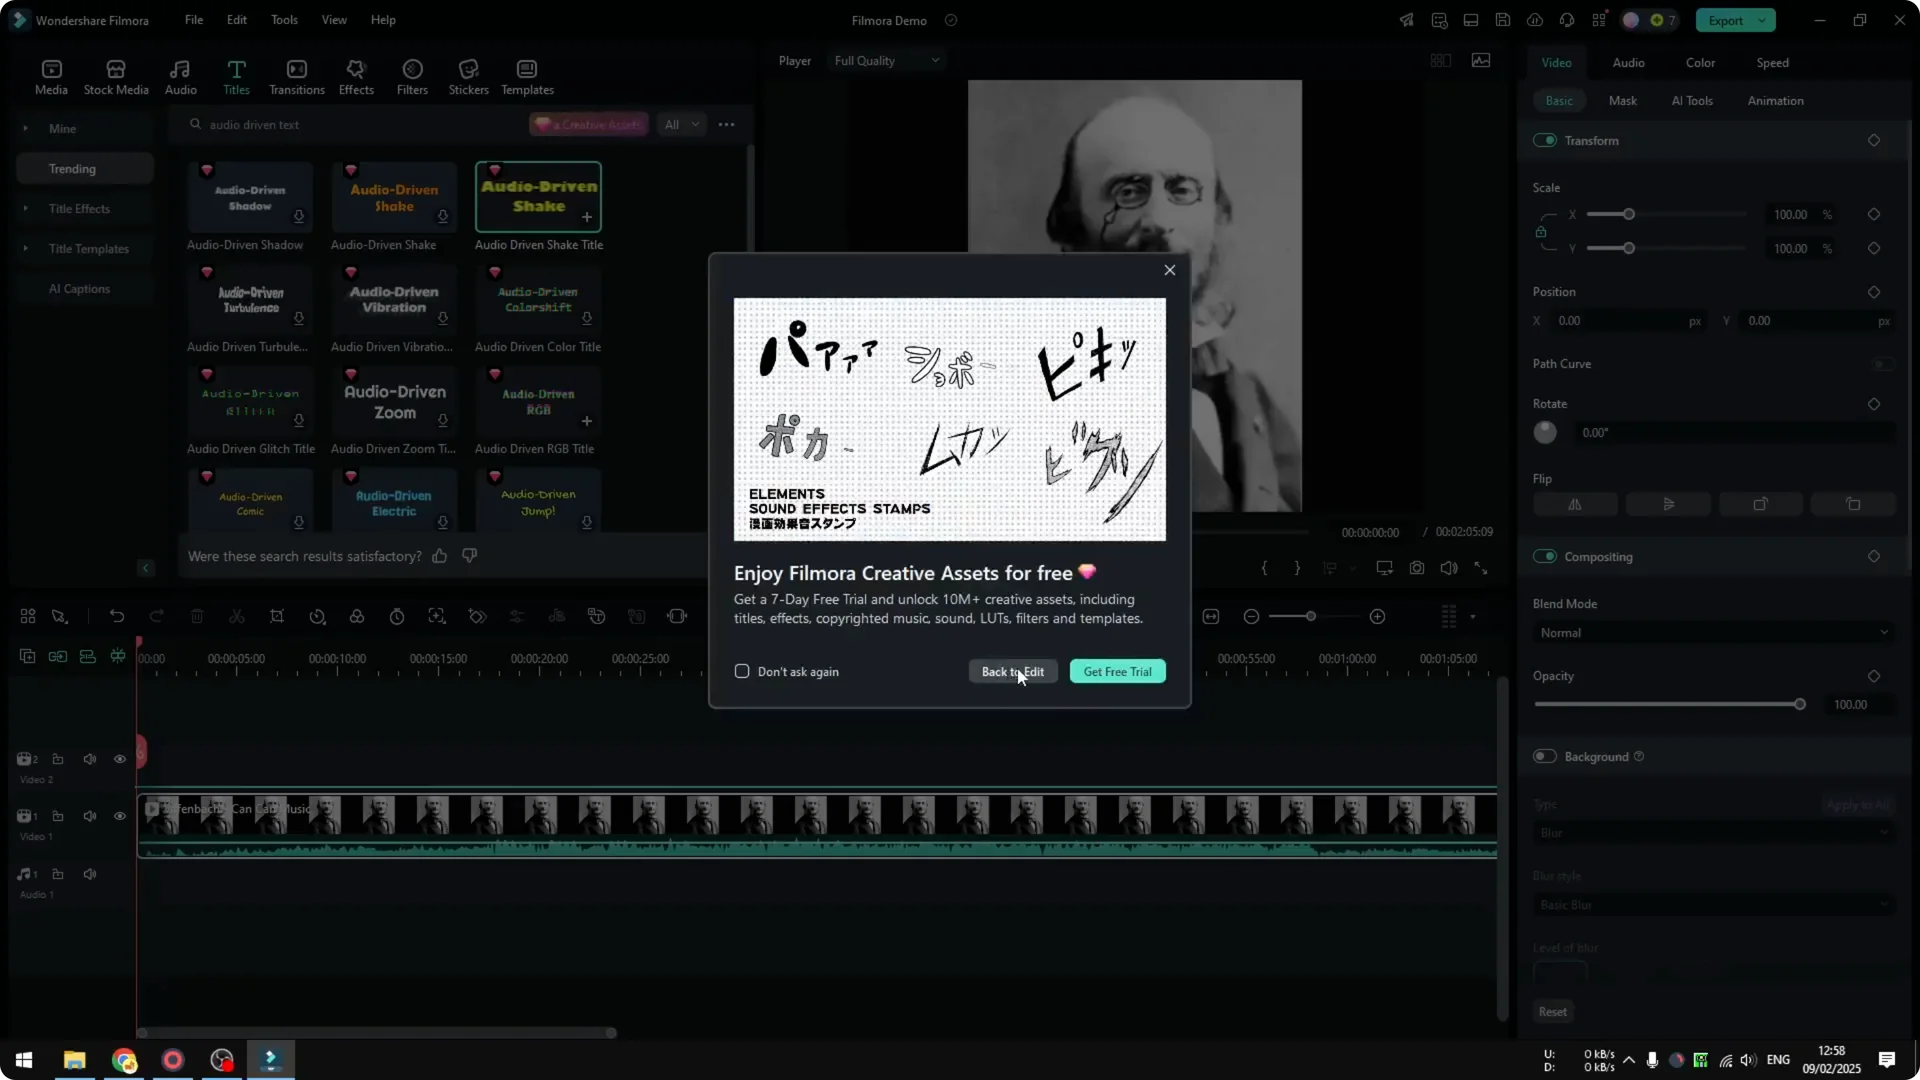Click the Undo icon above the timeline
Image resolution: width=1920 pixels, height=1080 pixels.
click(x=117, y=616)
